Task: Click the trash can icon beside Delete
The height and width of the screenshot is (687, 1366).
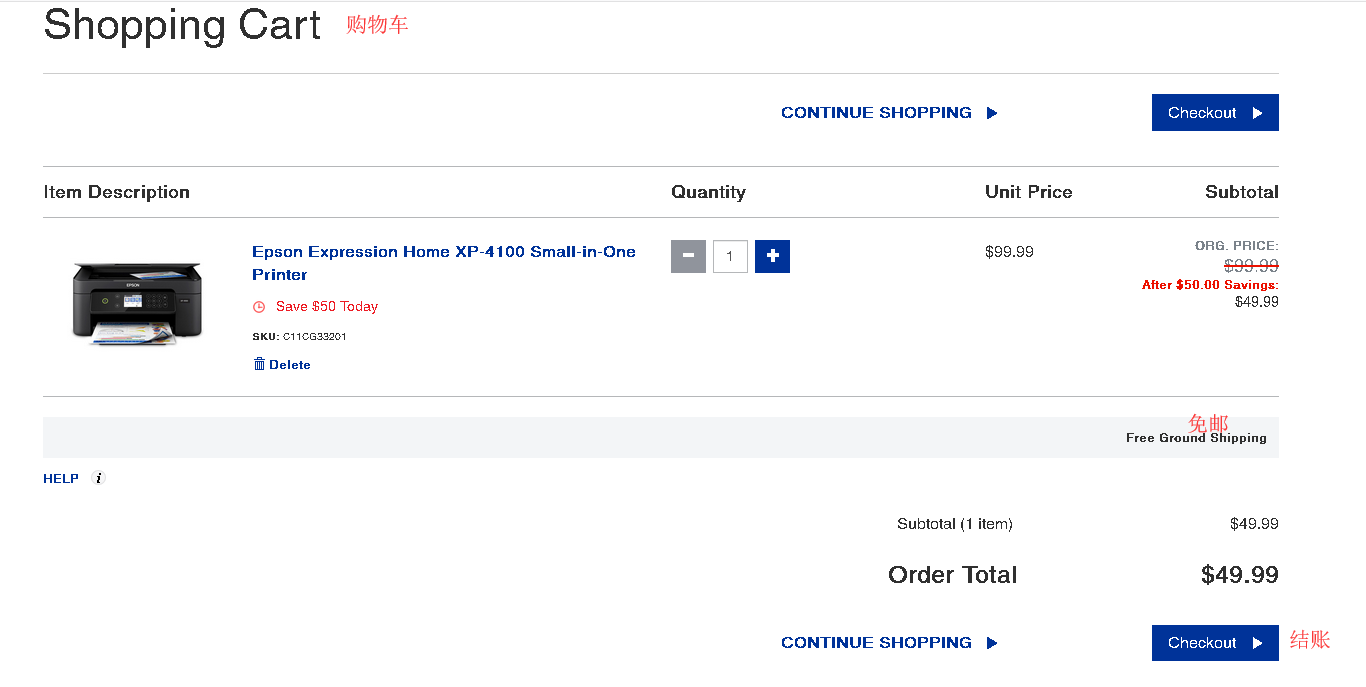Action: tap(259, 364)
